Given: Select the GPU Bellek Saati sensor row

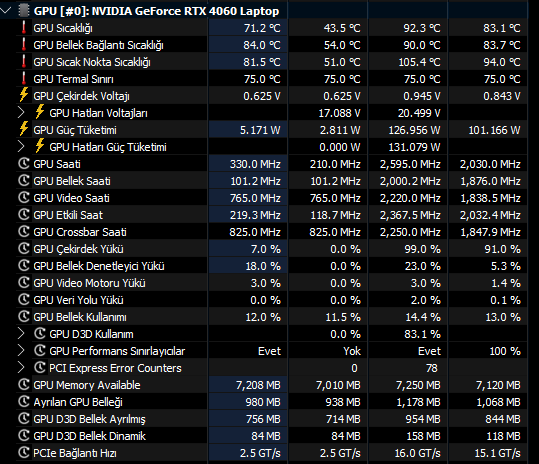Looking at the screenshot, I should [272, 181].
